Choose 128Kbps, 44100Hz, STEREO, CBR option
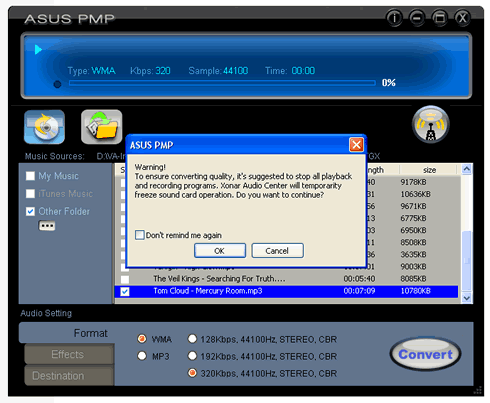The height and width of the screenshot is (403, 490). coord(192,339)
